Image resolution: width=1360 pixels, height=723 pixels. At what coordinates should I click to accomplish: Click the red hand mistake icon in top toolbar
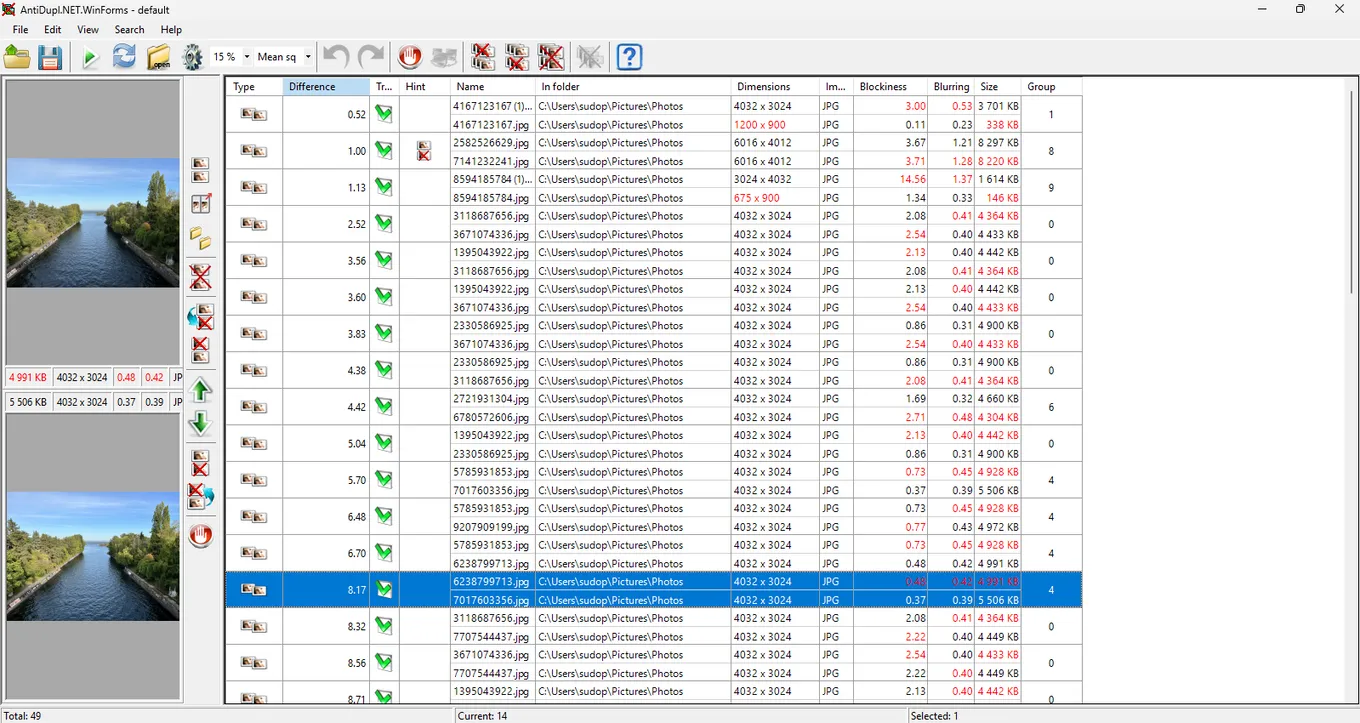coord(409,58)
